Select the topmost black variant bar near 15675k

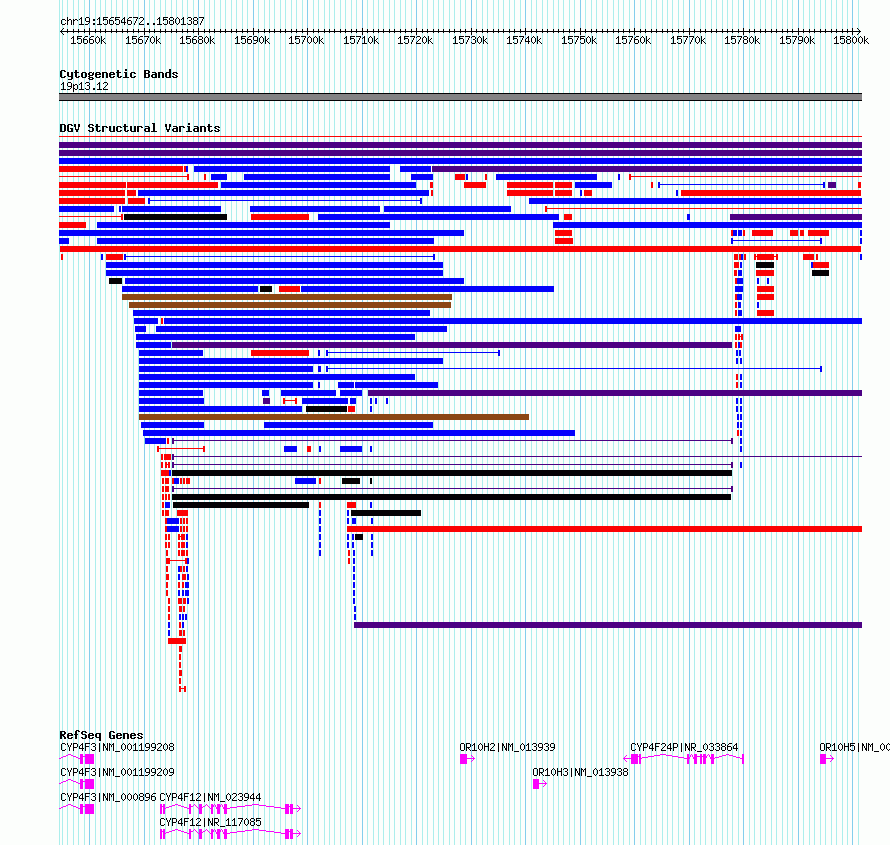pos(175,217)
